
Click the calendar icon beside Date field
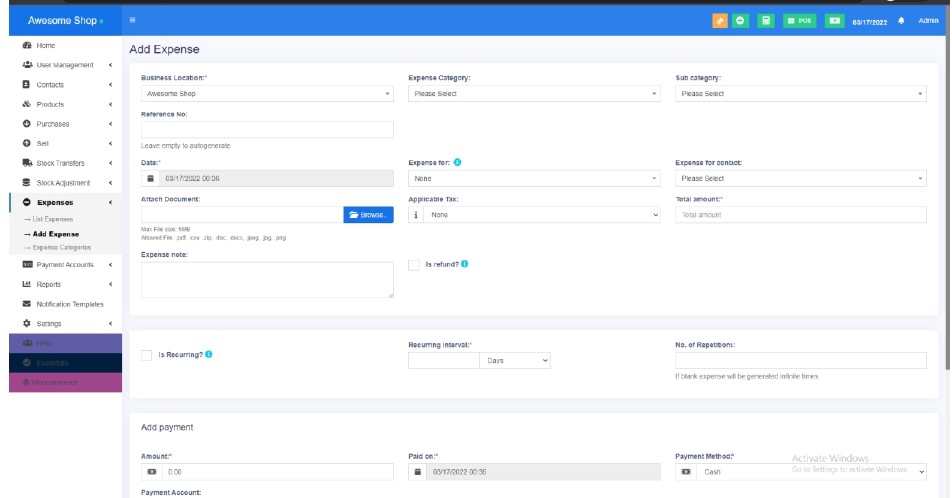click(x=150, y=178)
